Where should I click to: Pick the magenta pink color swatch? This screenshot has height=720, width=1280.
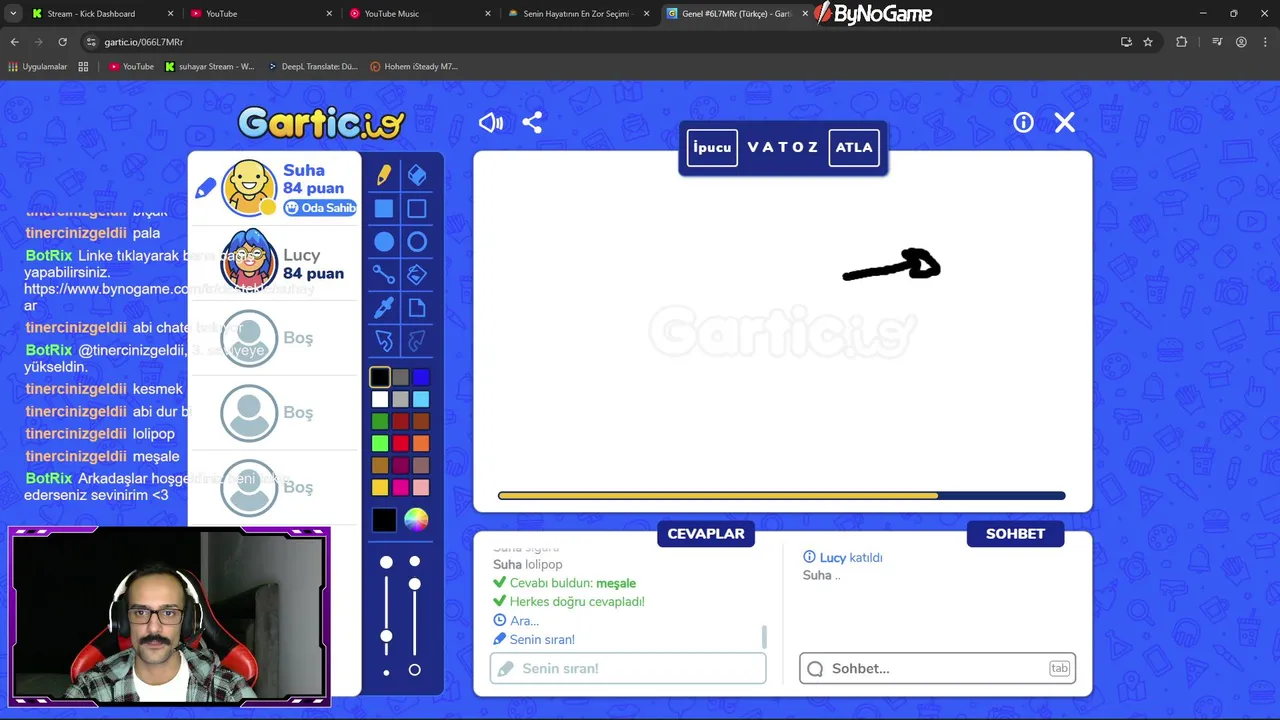coord(400,487)
